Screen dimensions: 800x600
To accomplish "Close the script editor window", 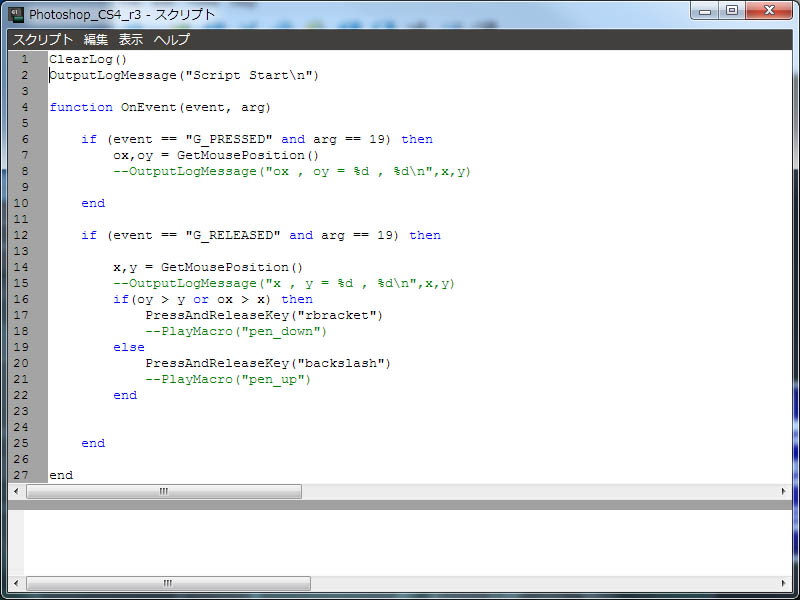I will [769, 11].
